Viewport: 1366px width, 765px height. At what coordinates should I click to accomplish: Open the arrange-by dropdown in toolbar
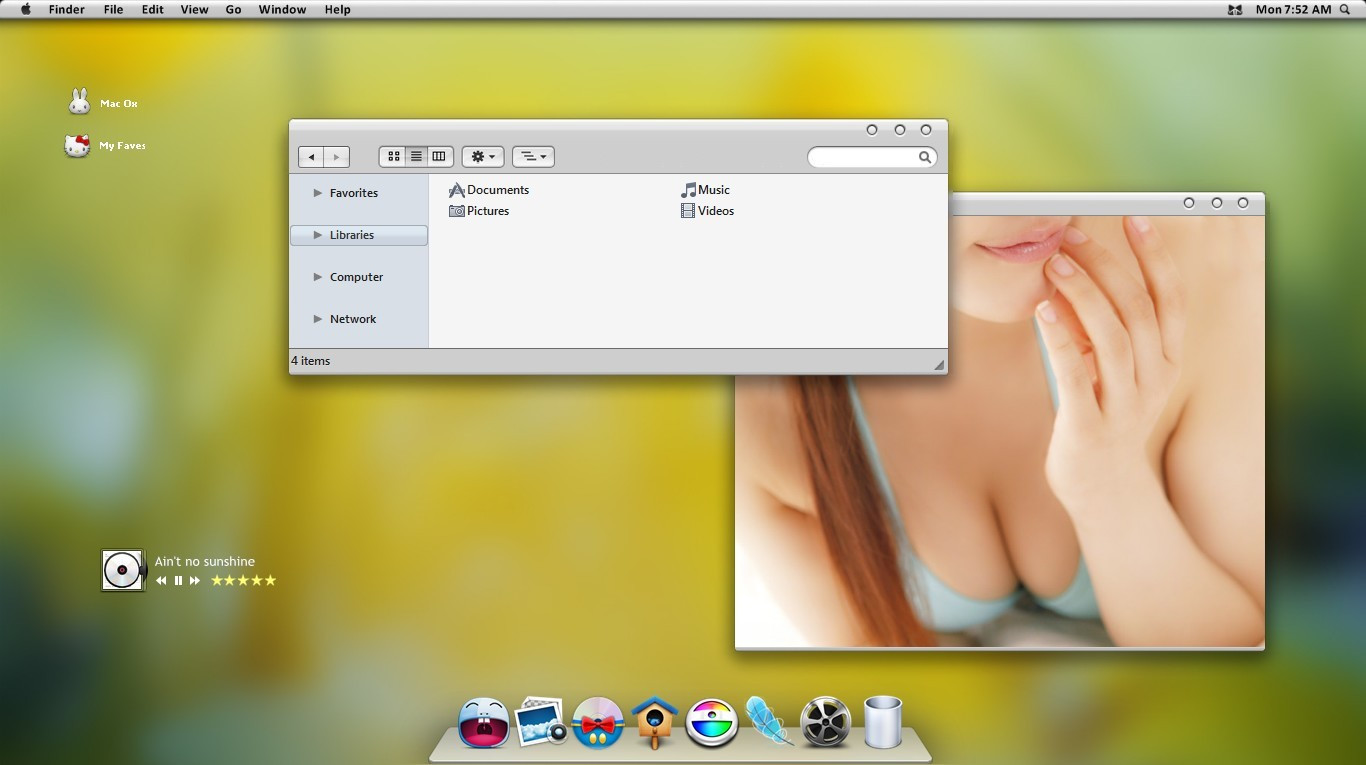pyautogui.click(x=533, y=157)
